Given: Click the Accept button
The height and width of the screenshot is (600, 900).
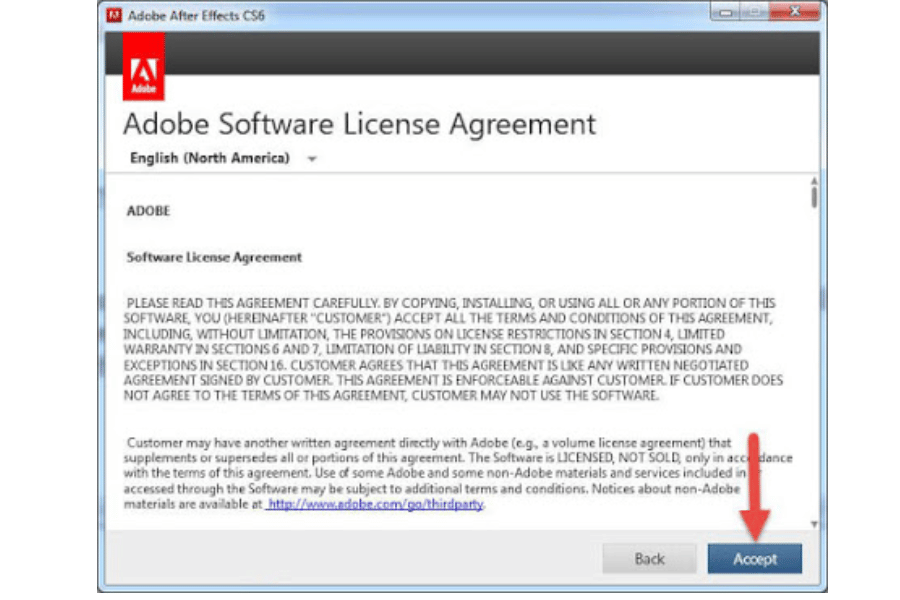Looking at the screenshot, I should (x=754, y=559).
